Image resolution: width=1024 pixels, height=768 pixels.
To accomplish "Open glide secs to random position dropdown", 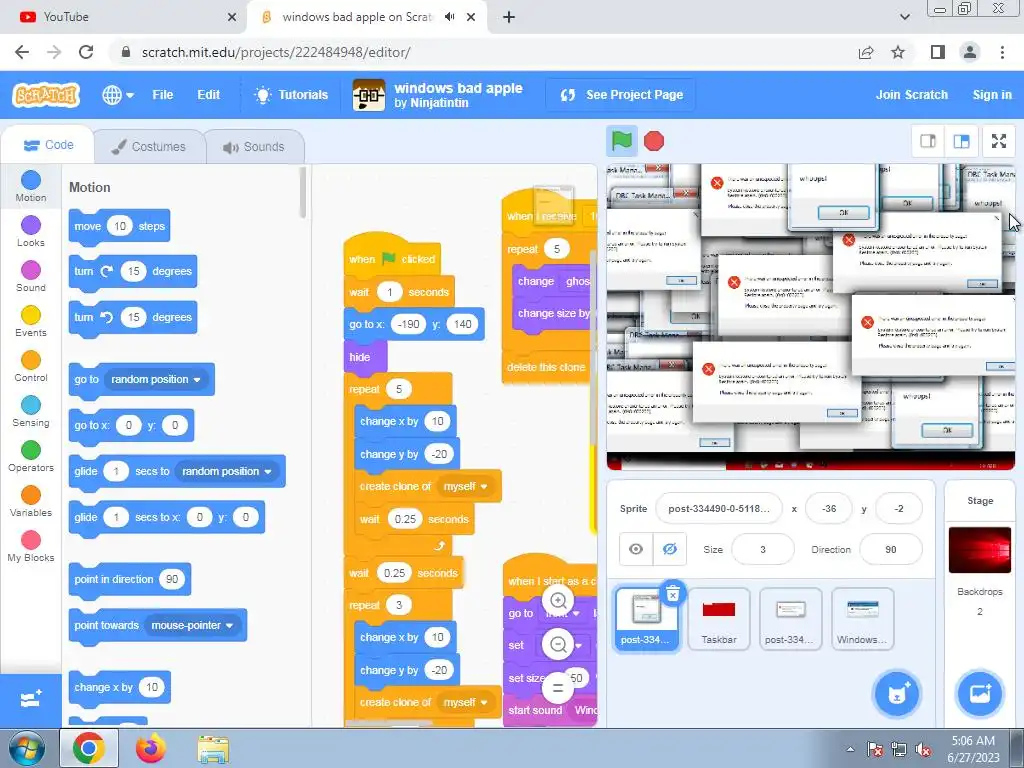I will pyautogui.click(x=227, y=472).
